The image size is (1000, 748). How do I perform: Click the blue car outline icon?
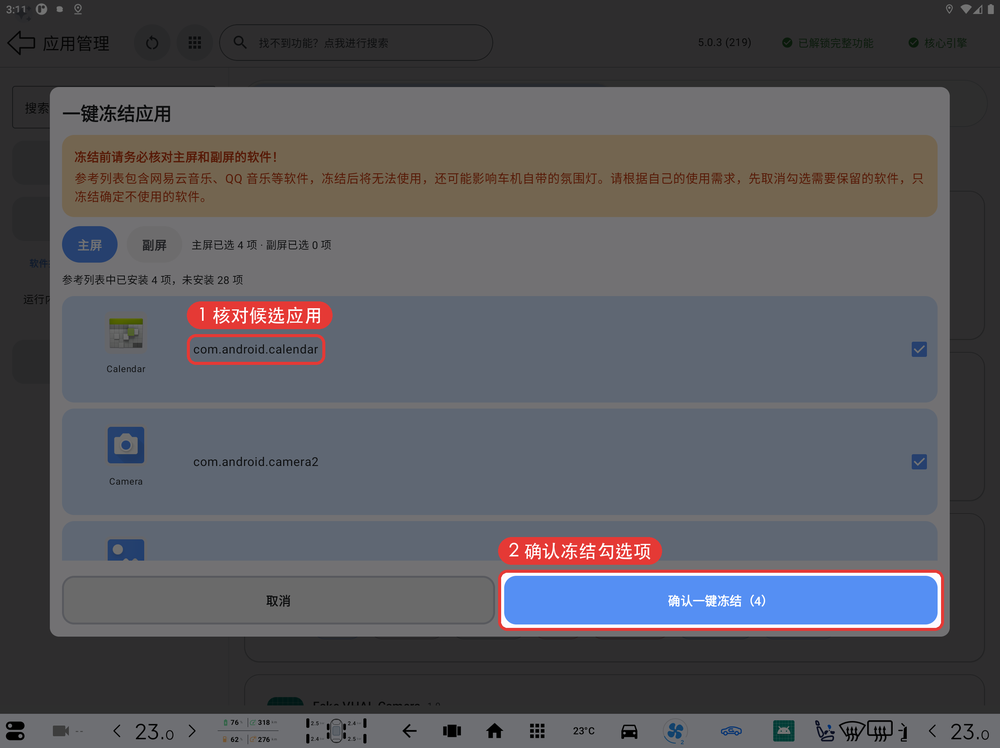click(731, 731)
